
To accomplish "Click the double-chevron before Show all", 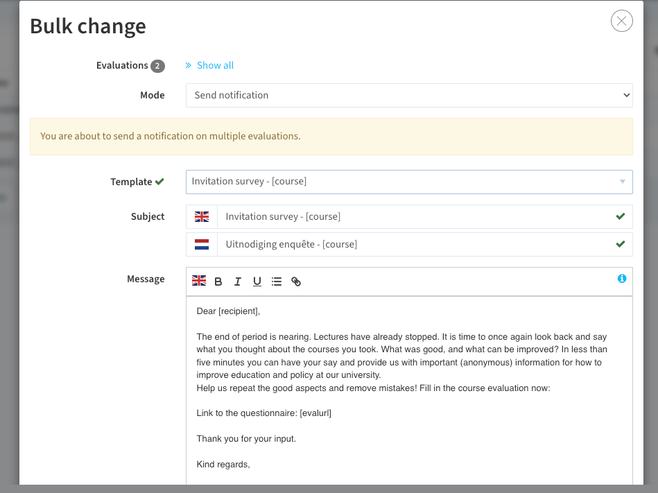I will (188, 65).
